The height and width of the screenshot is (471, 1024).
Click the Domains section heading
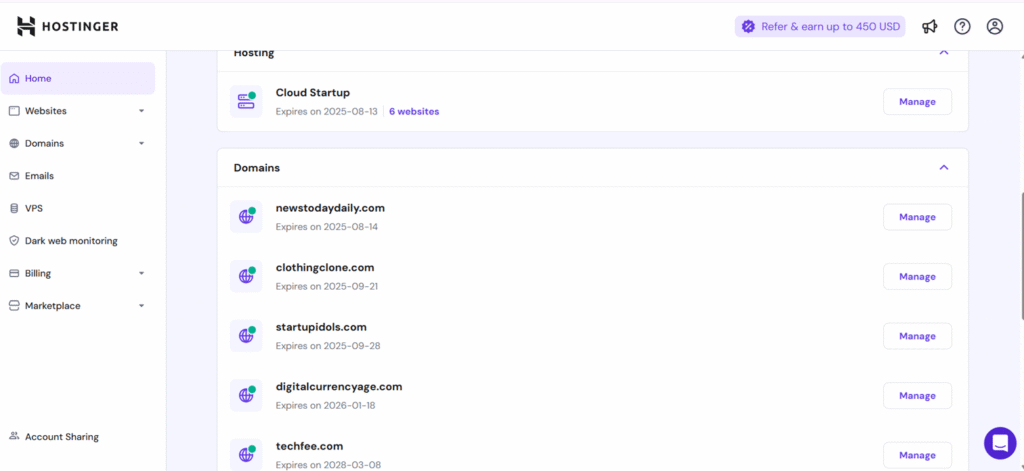[x=257, y=168]
